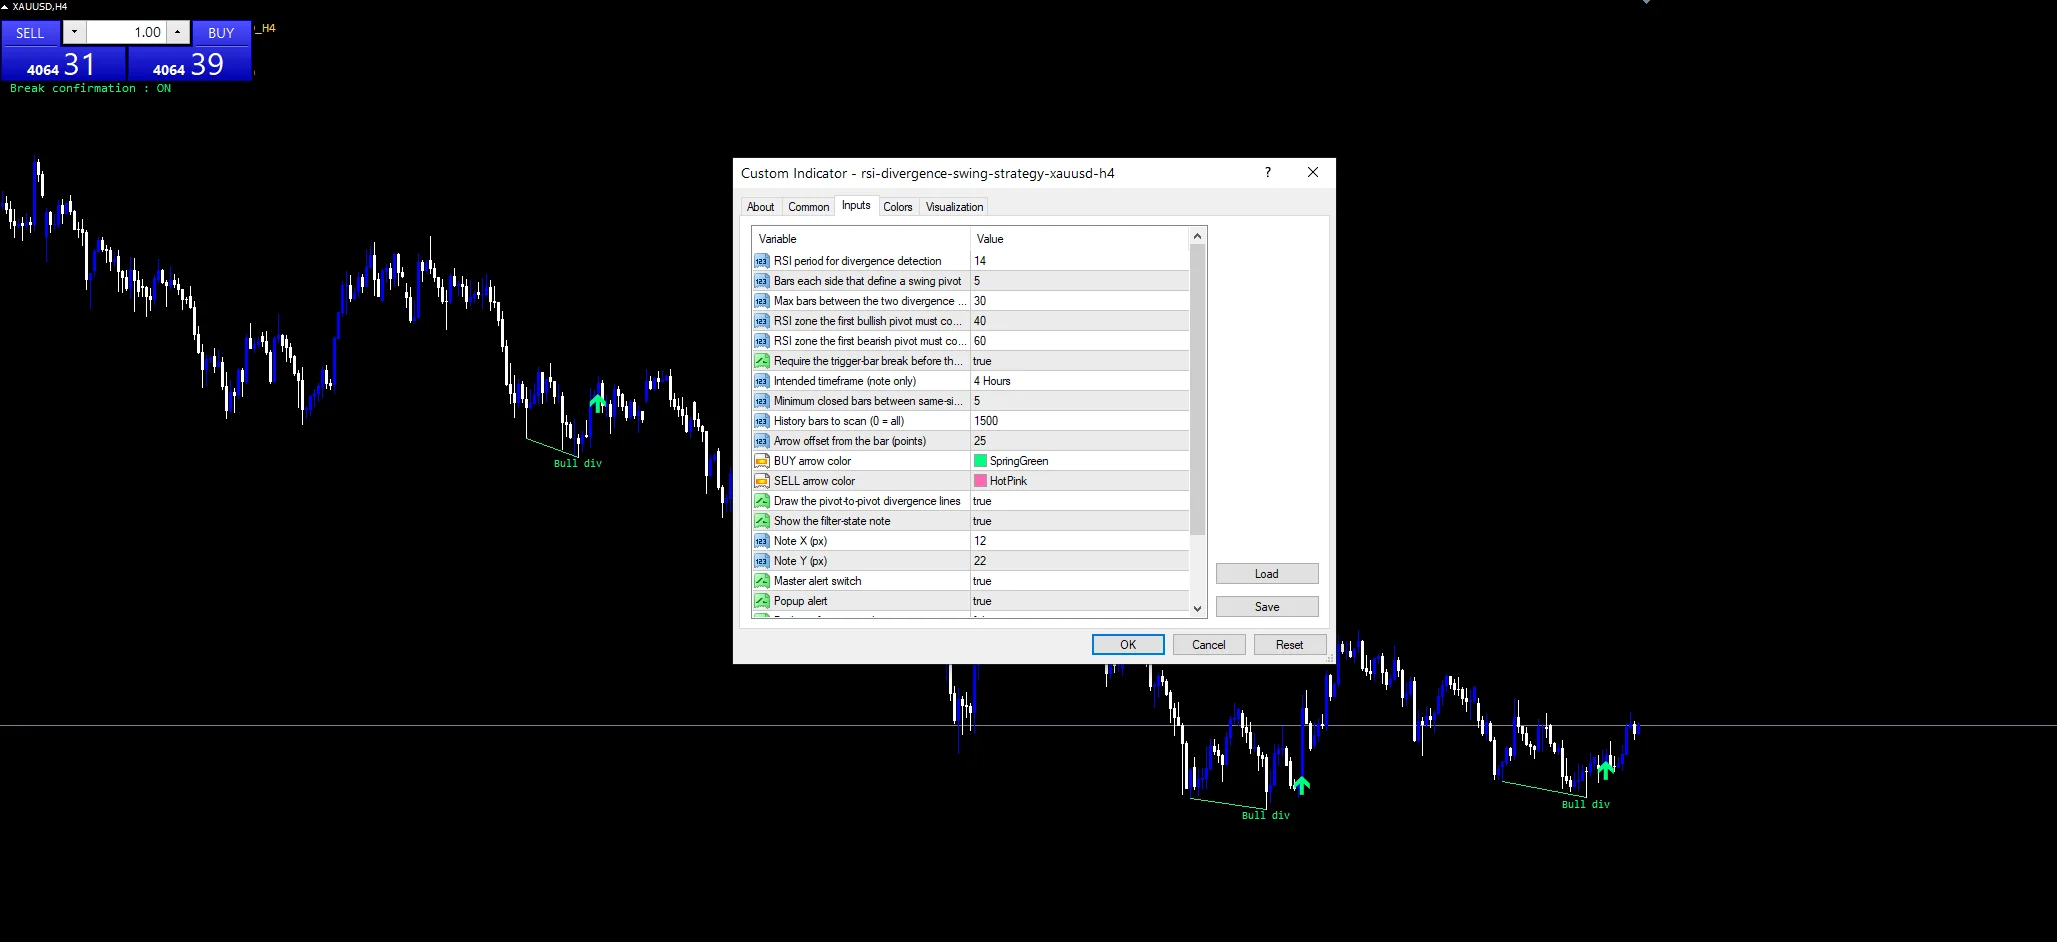2057x942 pixels.
Task: Select the Draw divergence lines value true
Action: pos(1080,501)
